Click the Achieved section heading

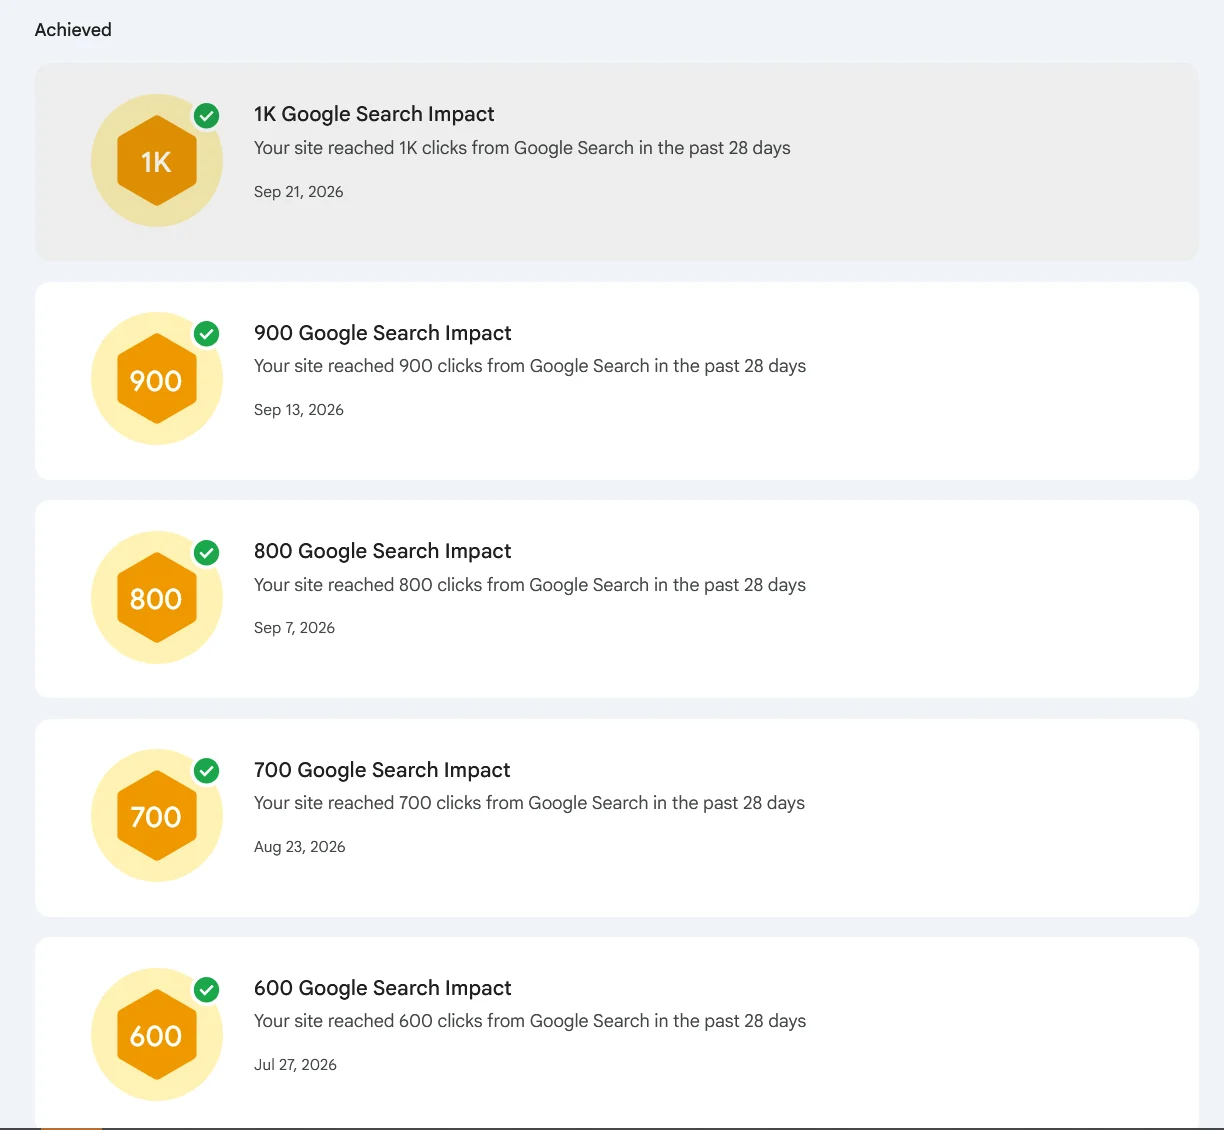(x=73, y=30)
